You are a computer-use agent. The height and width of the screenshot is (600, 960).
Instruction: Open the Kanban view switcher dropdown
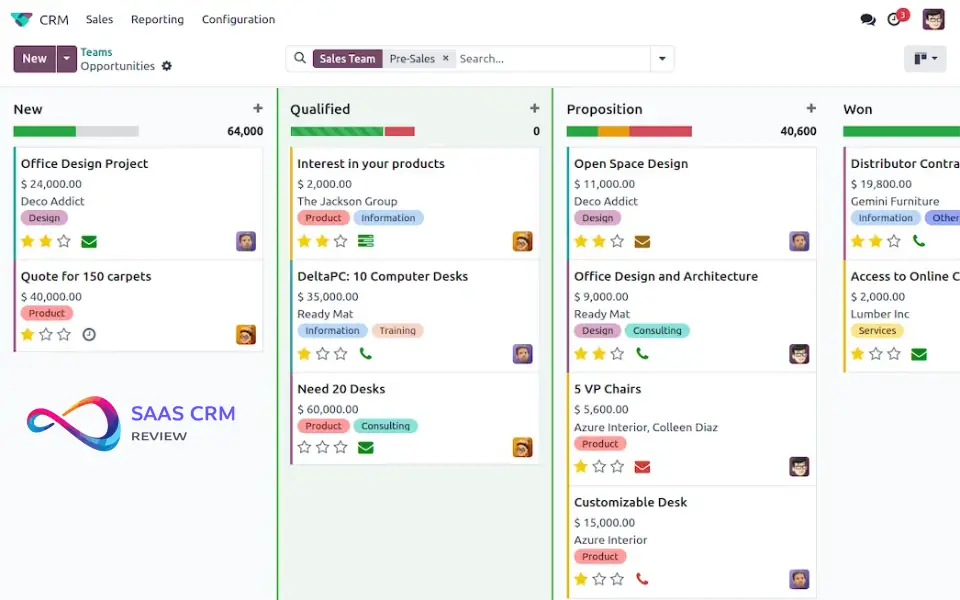(925, 59)
